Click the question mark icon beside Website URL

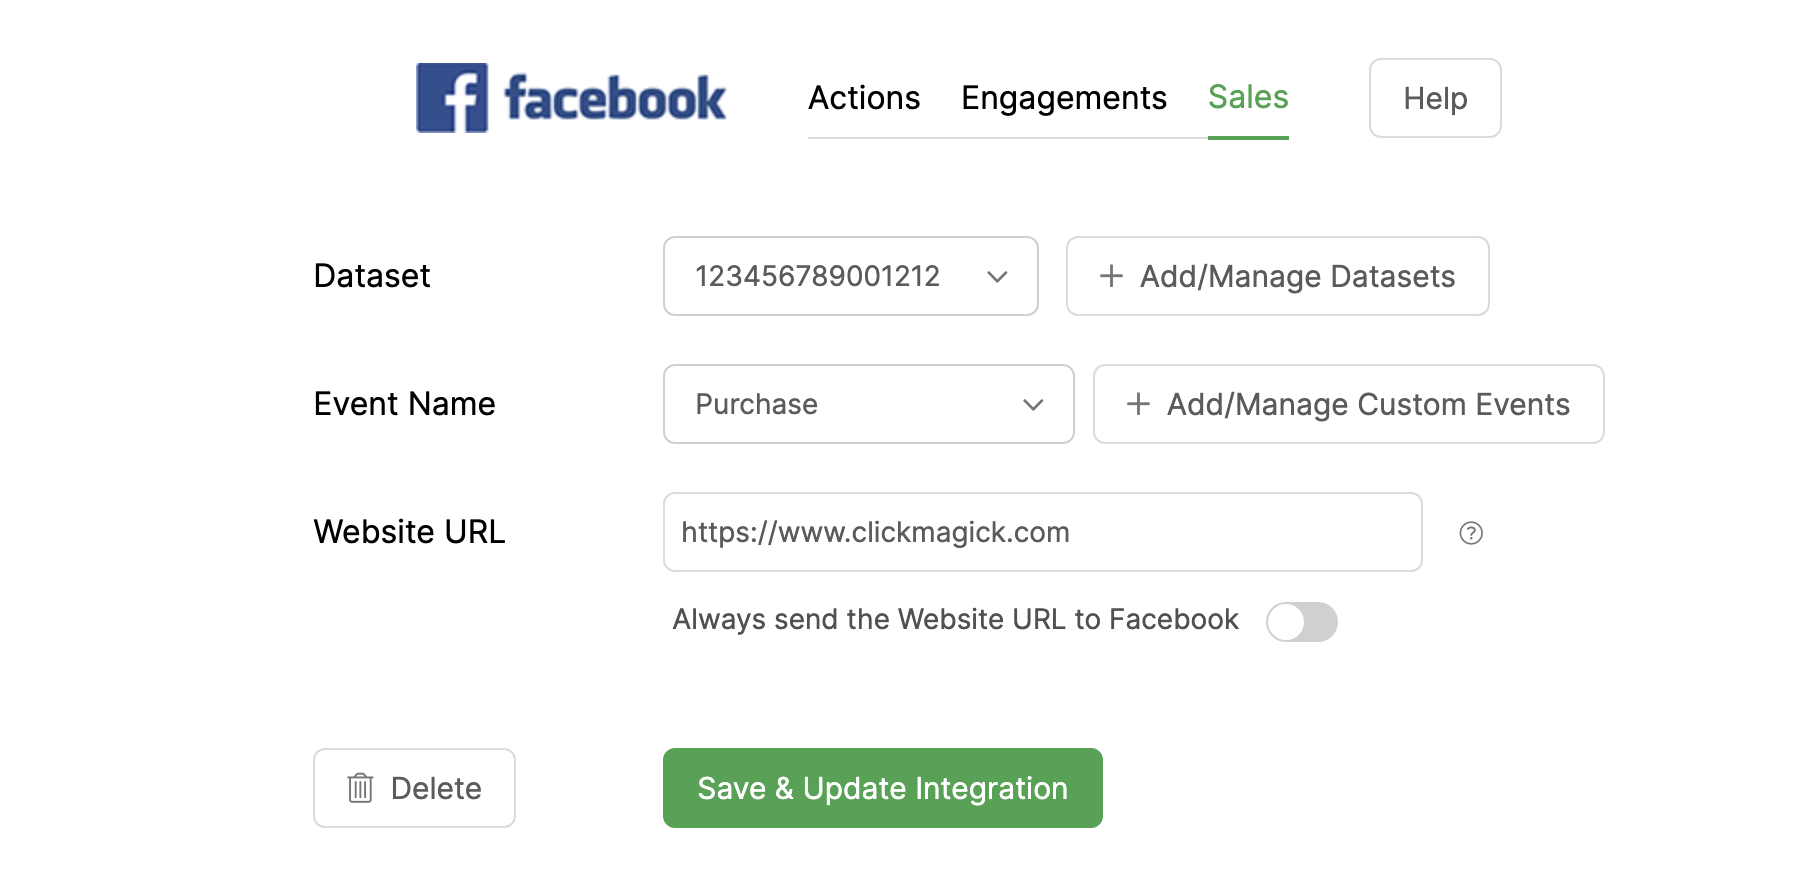pyautogui.click(x=1471, y=533)
